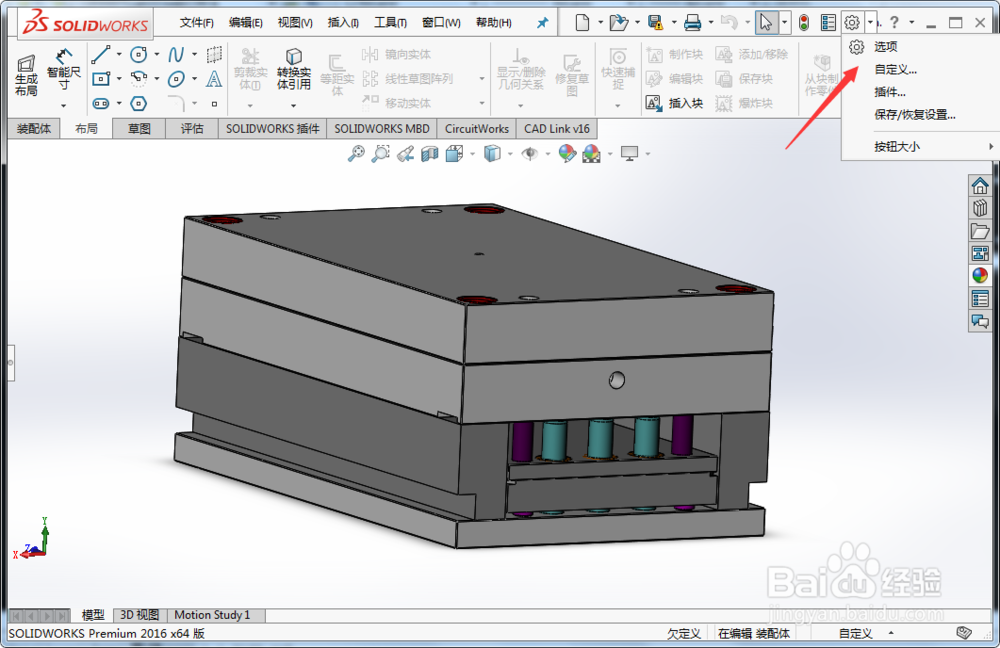Viewport: 1000px width, 648px height.
Task: Select the Line sketch tool
Action: pos(101,55)
